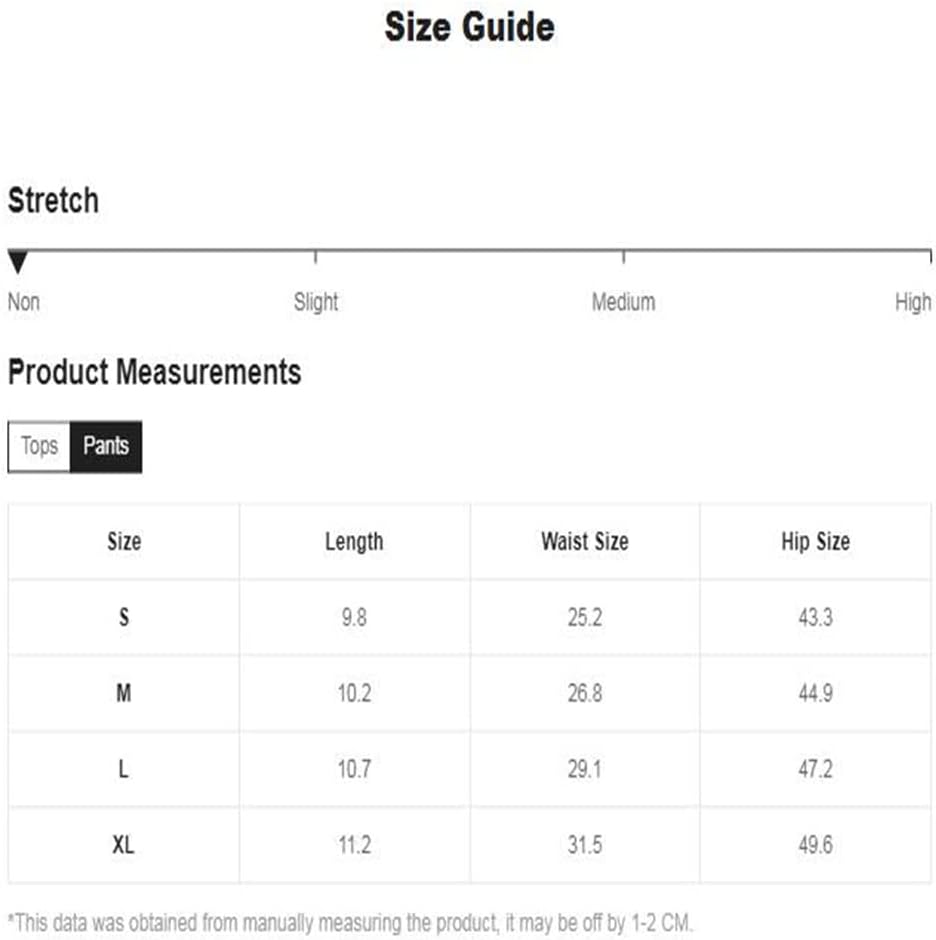936x940 pixels.
Task: Click the Hip Size column header
Action: tap(815, 541)
